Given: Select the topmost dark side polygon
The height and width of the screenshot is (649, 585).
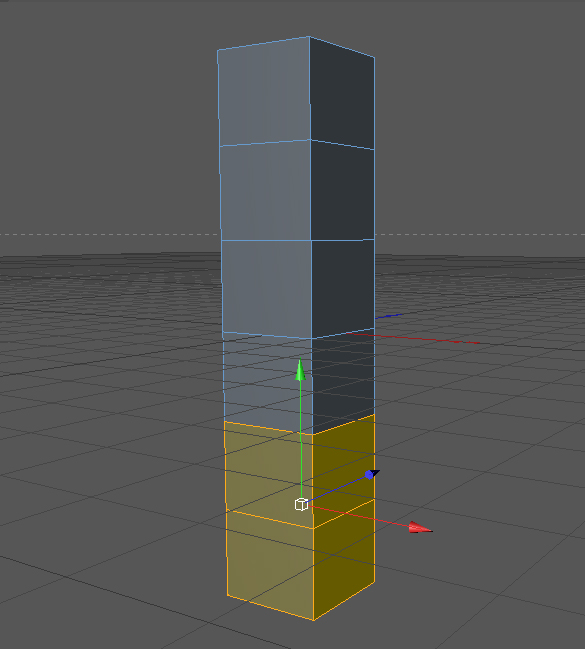Looking at the screenshot, I should (x=342, y=93).
